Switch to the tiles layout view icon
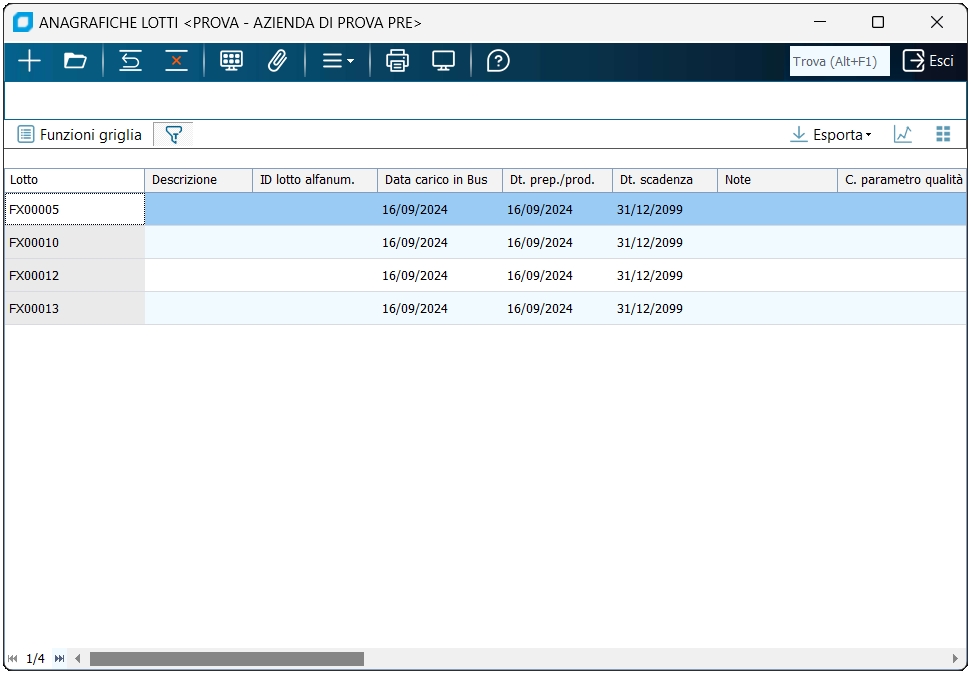 (x=942, y=134)
